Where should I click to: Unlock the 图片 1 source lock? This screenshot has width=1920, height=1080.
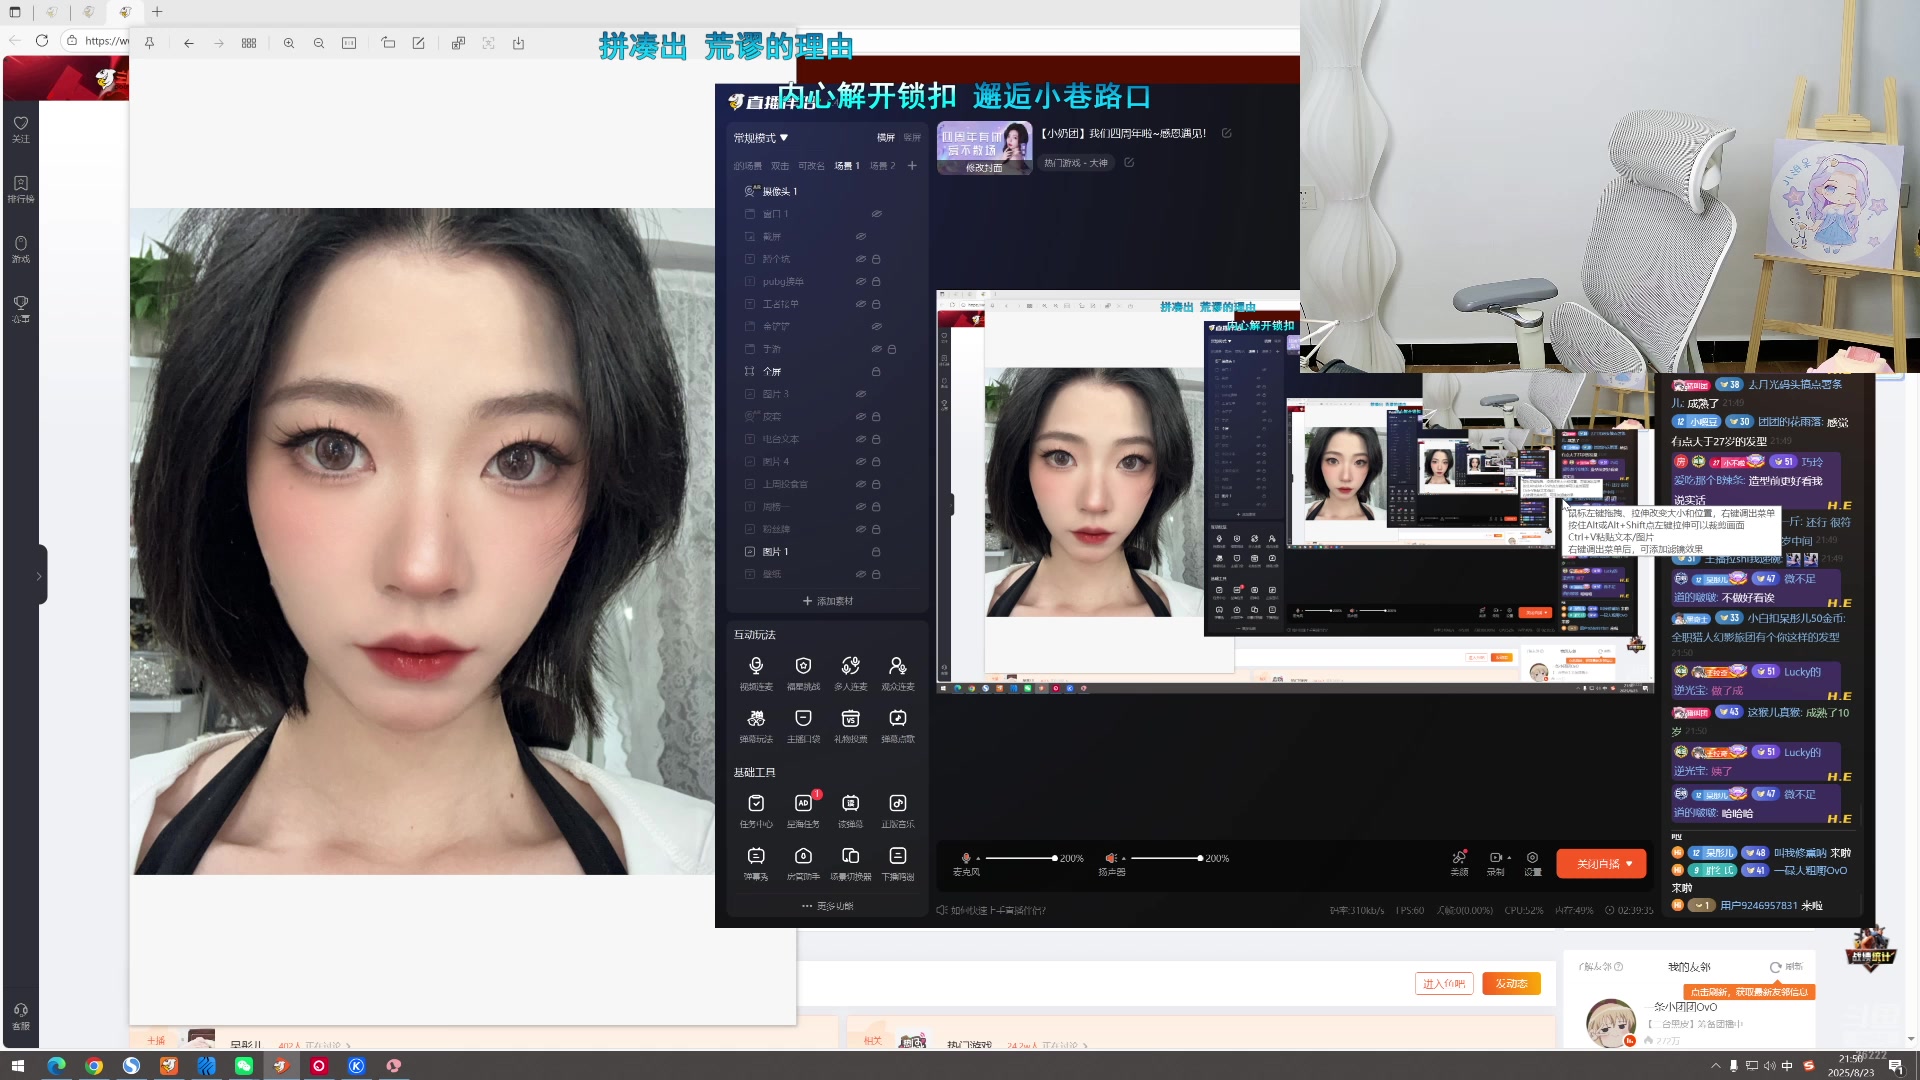coord(876,552)
